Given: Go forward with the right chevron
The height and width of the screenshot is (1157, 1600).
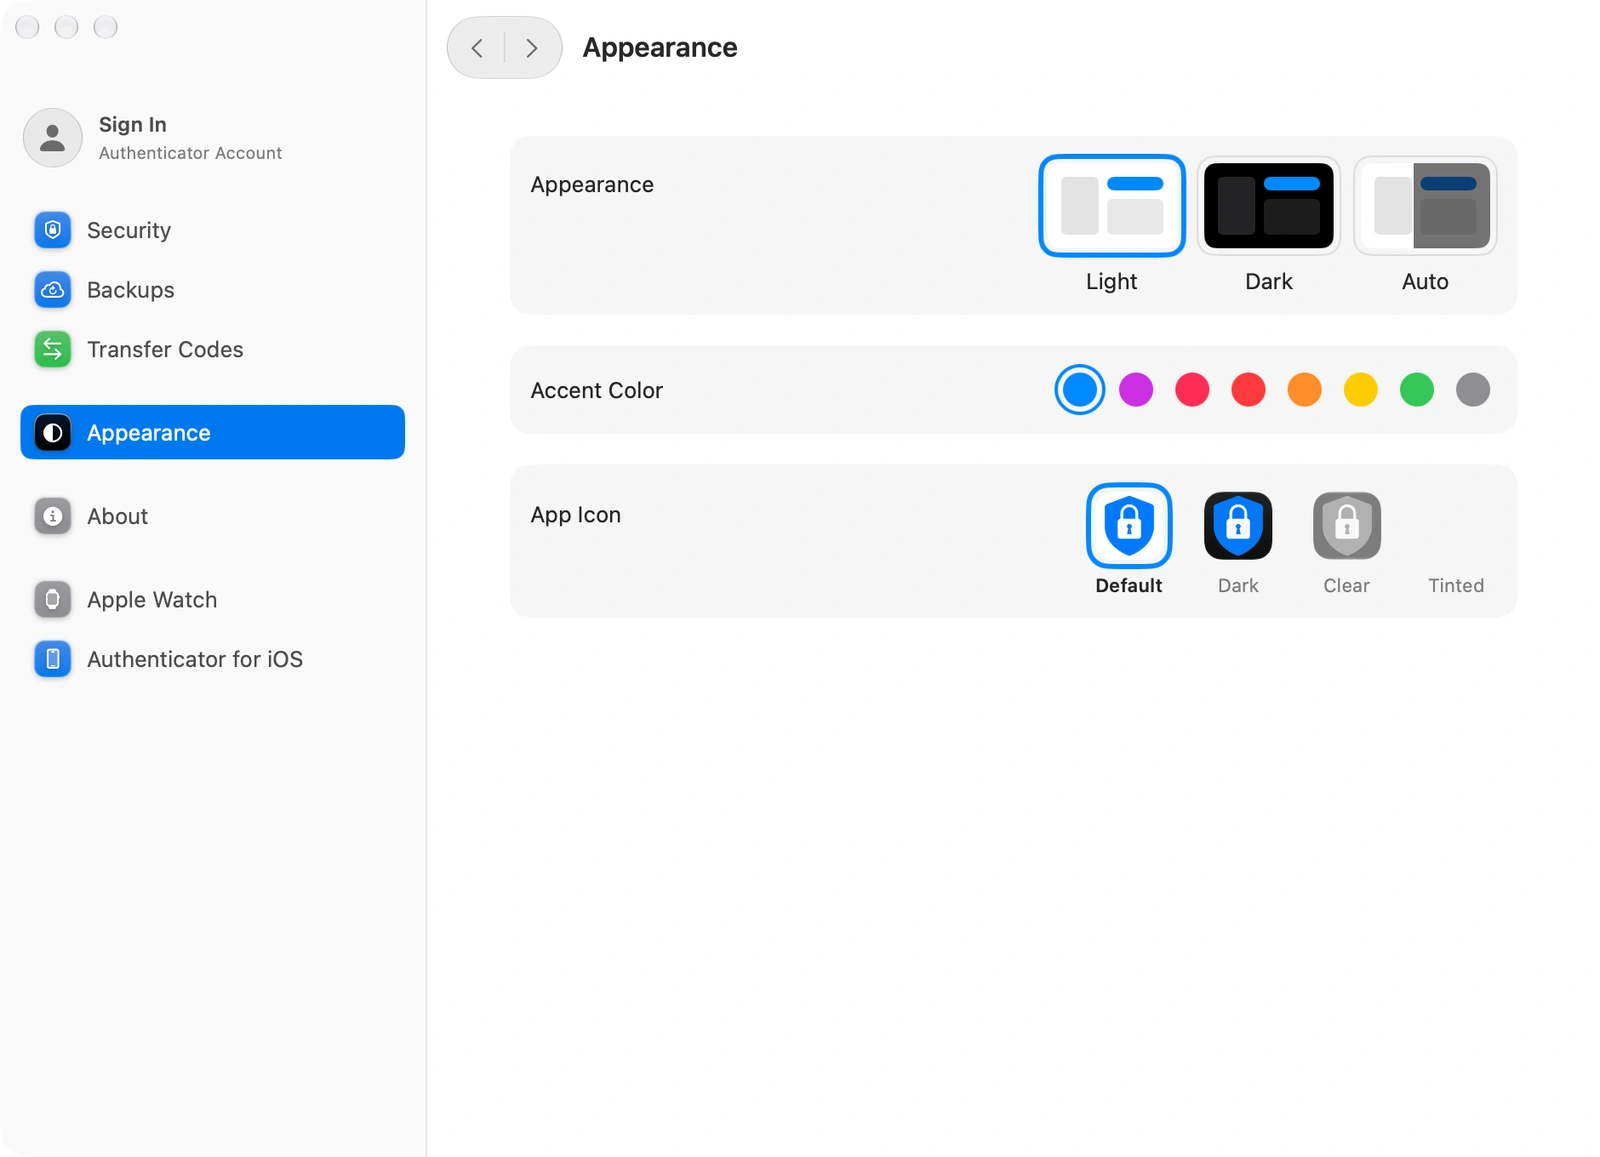Looking at the screenshot, I should pos(532,48).
